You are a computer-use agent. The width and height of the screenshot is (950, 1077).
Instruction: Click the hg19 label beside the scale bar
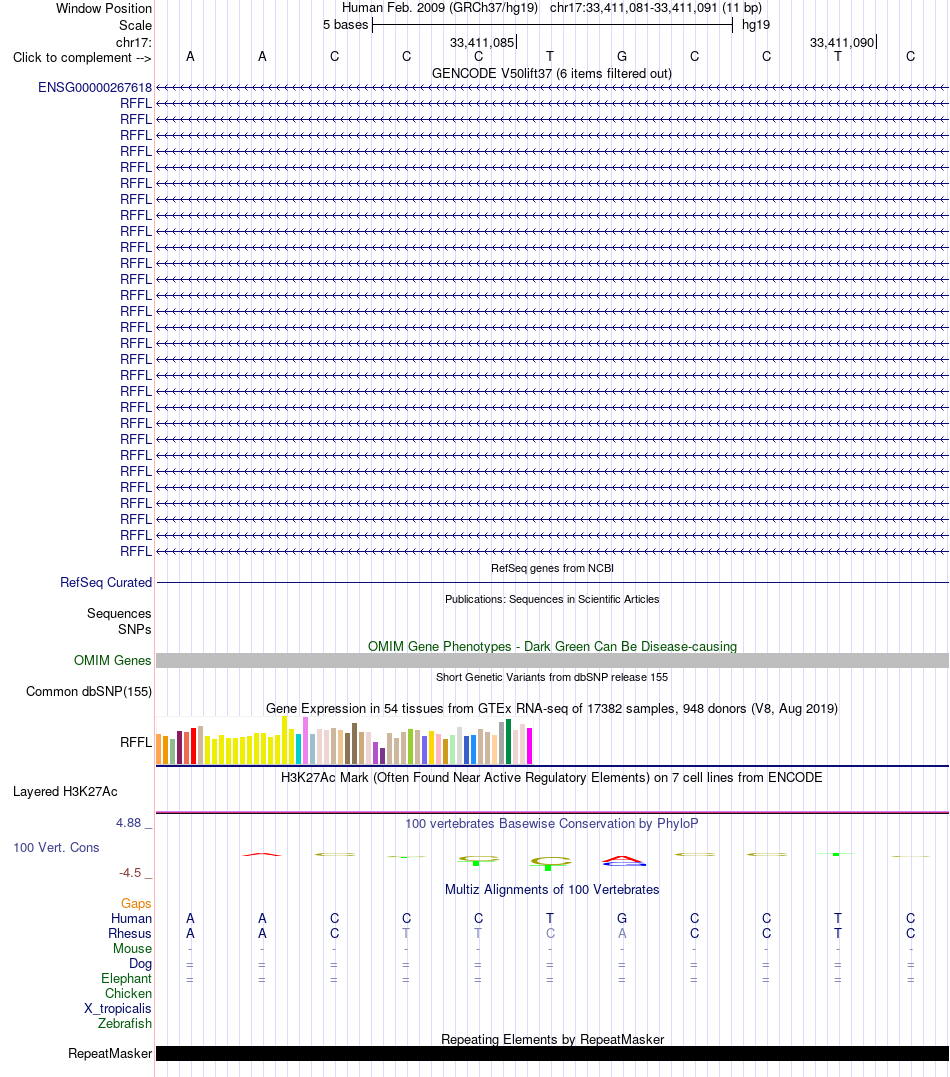click(756, 25)
